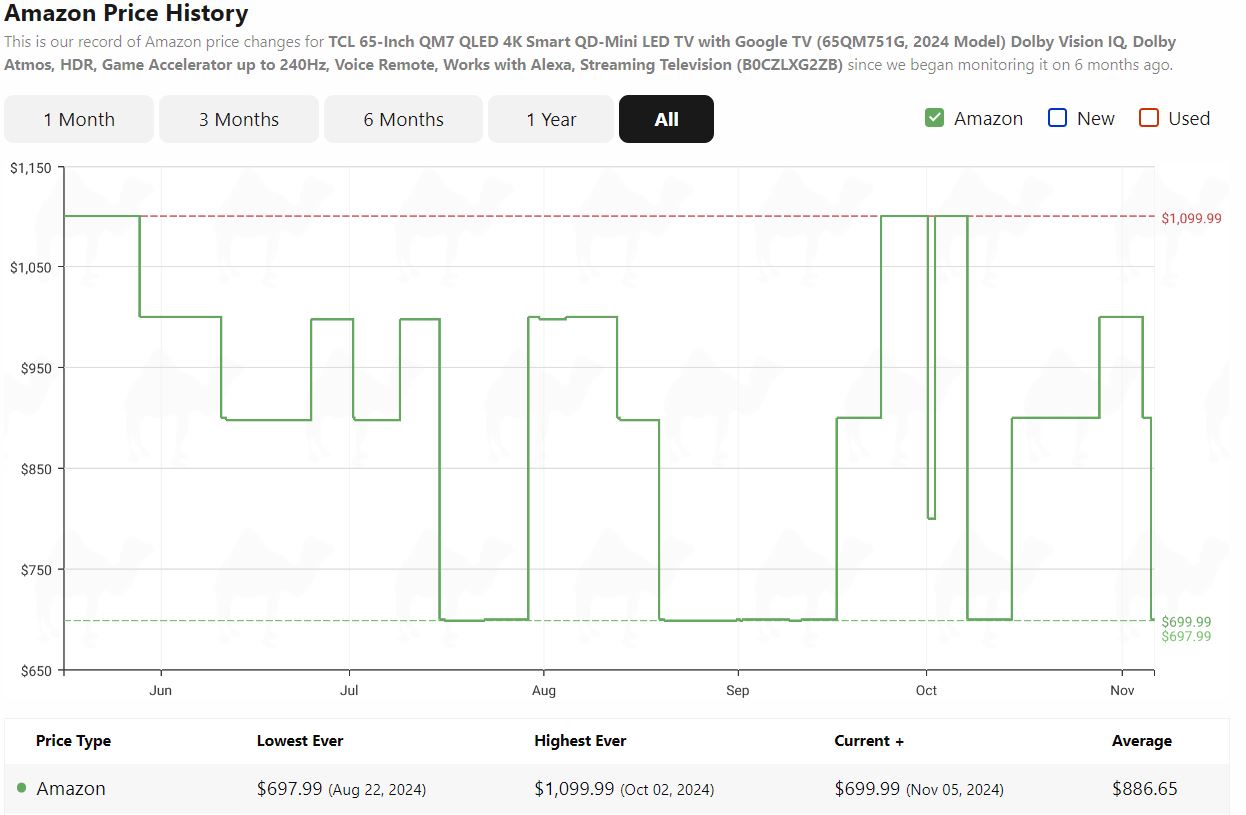Enable the Used price checkbox

[1149, 118]
